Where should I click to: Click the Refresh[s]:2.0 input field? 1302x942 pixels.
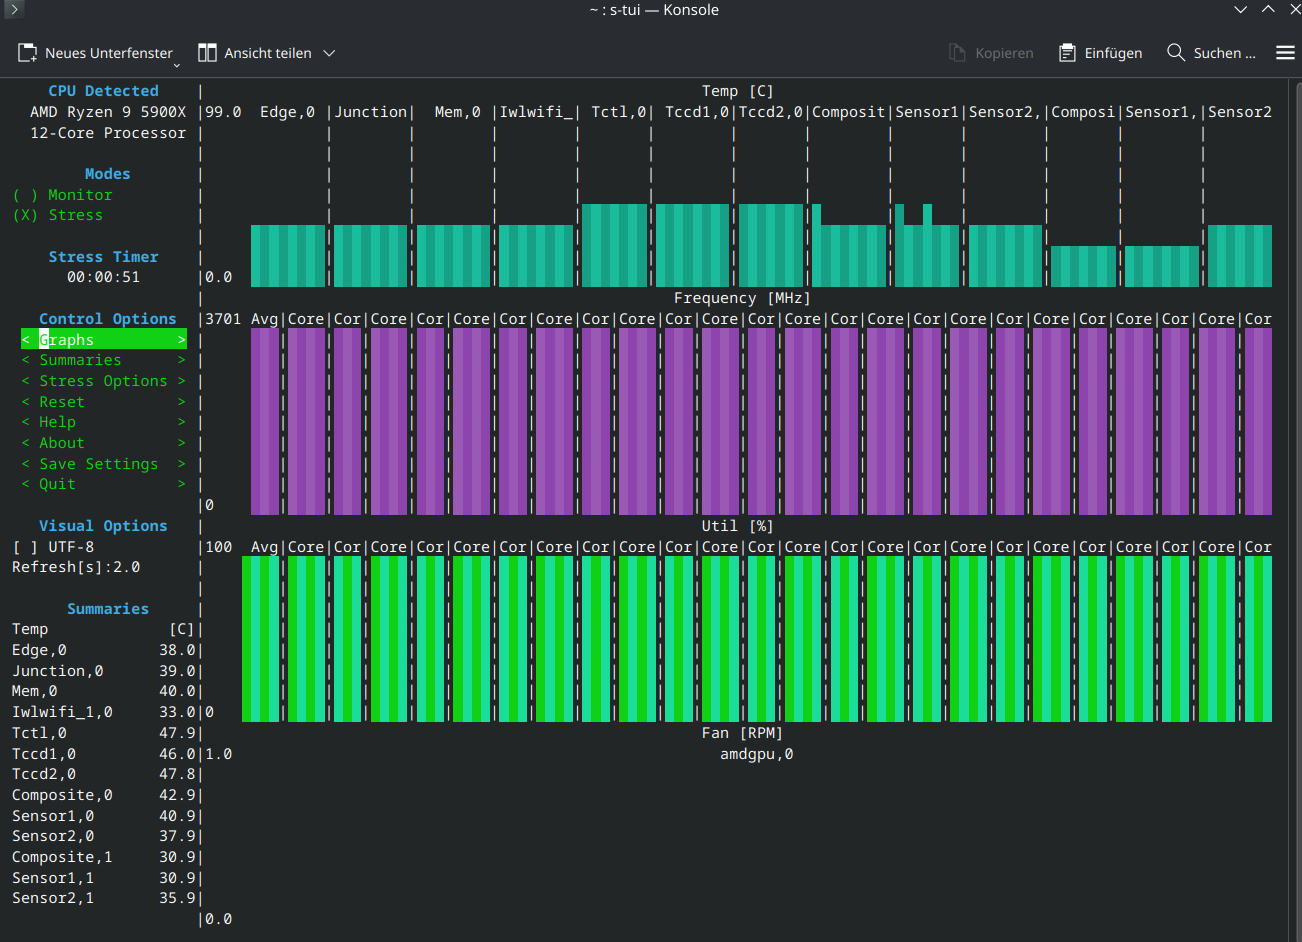[76, 567]
